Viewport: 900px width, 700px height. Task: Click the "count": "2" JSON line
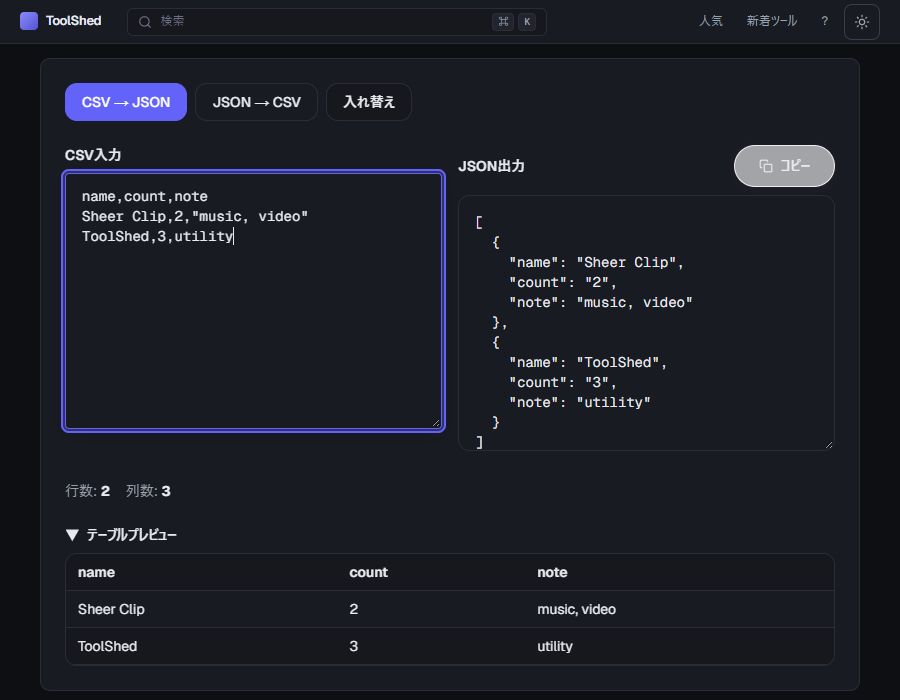point(562,283)
